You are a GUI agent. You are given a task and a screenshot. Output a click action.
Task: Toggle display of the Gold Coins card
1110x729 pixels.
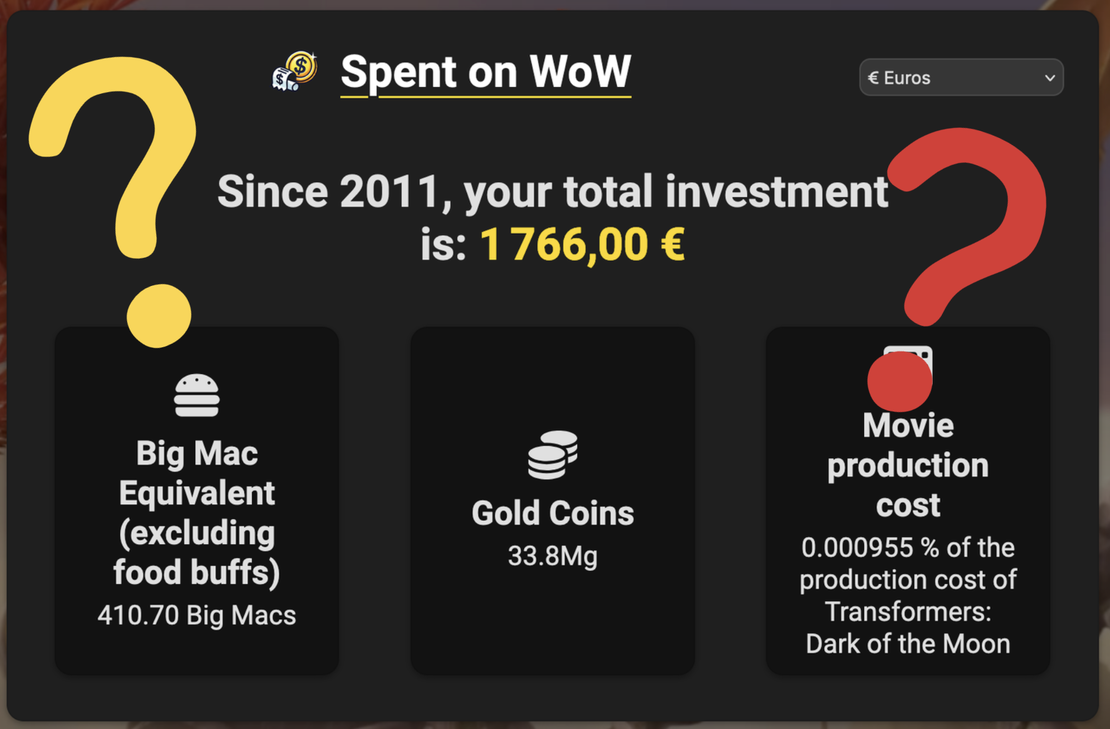tap(553, 500)
